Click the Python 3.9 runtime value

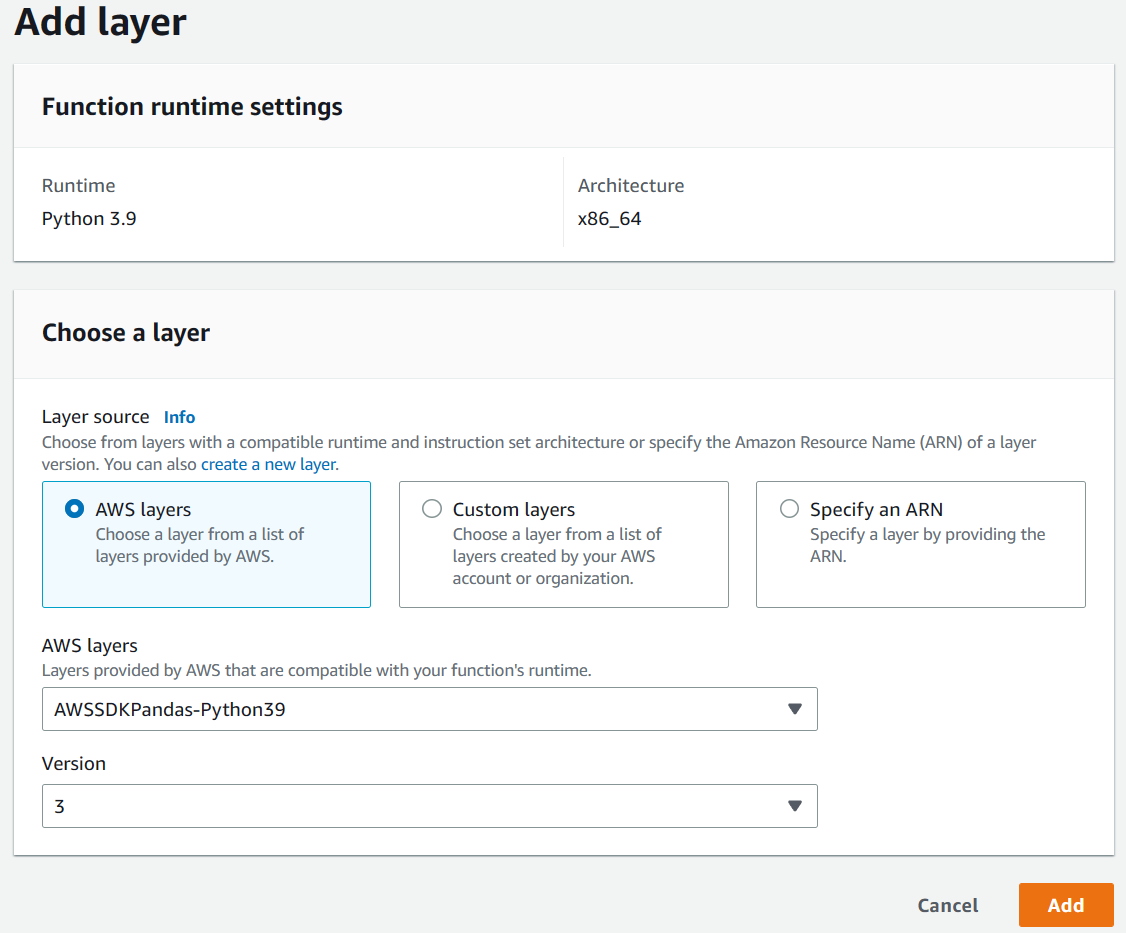pyautogui.click(x=89, y=218)
